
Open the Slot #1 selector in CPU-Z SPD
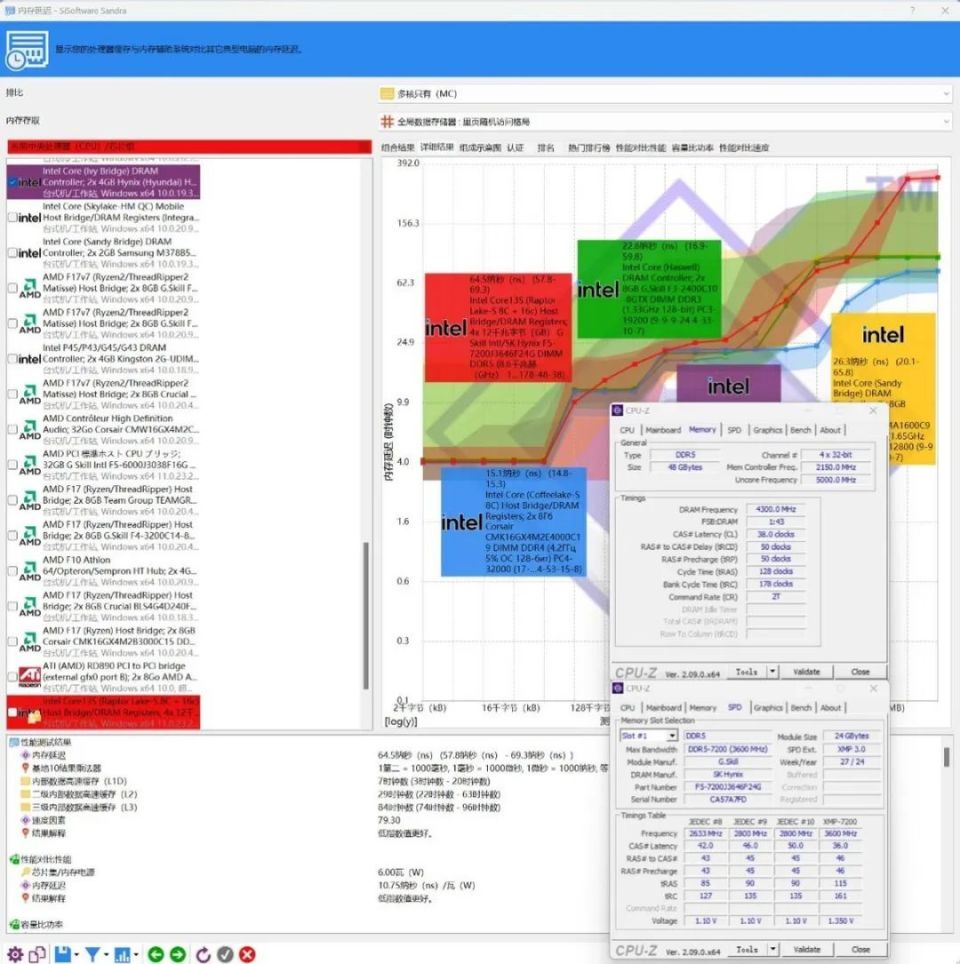(x=649, y=735)
